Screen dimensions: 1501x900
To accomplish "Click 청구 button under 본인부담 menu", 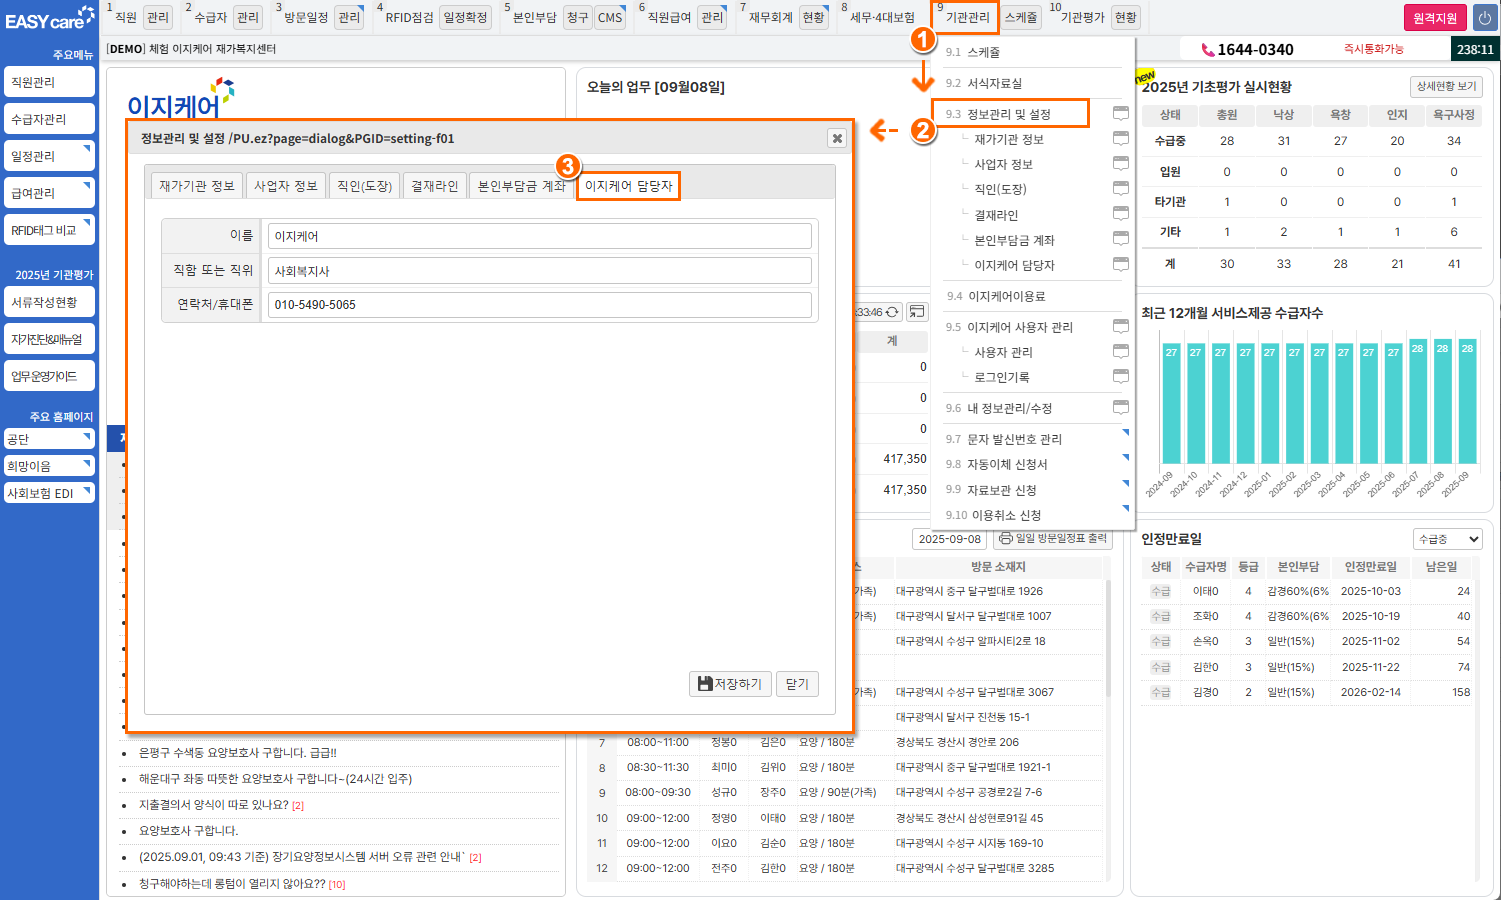I will click(577, 18).
